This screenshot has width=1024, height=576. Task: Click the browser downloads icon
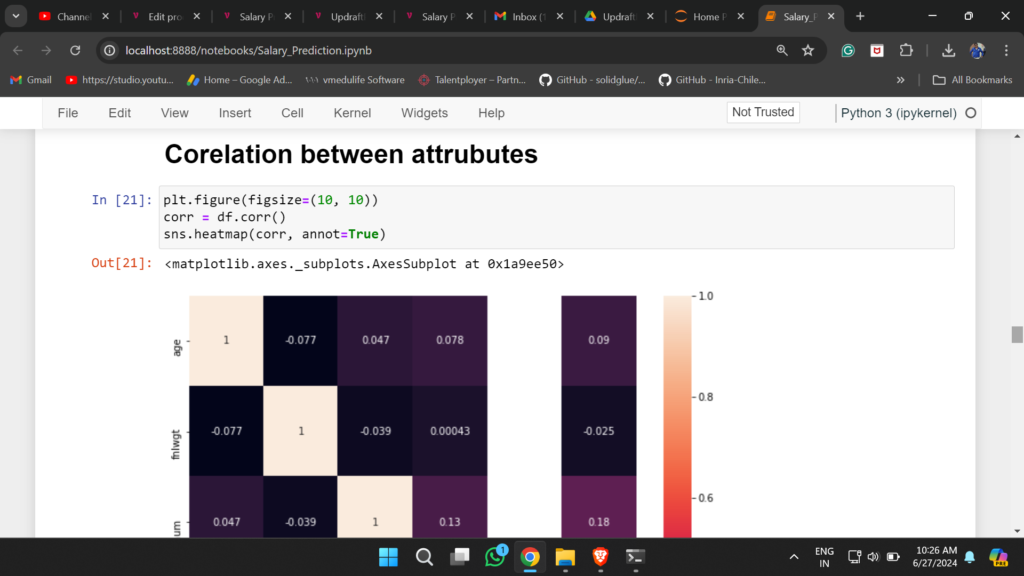(948, 50)
